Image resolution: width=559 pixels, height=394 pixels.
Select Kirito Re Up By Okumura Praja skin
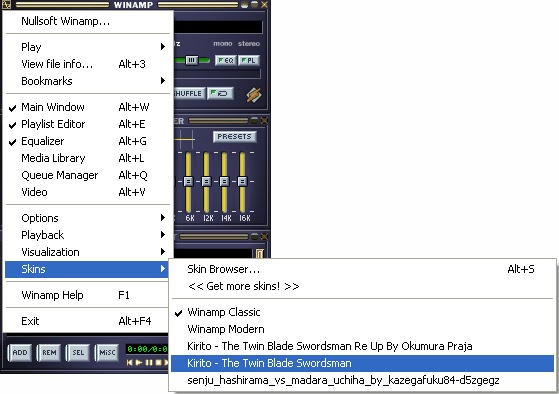(362, 346)
